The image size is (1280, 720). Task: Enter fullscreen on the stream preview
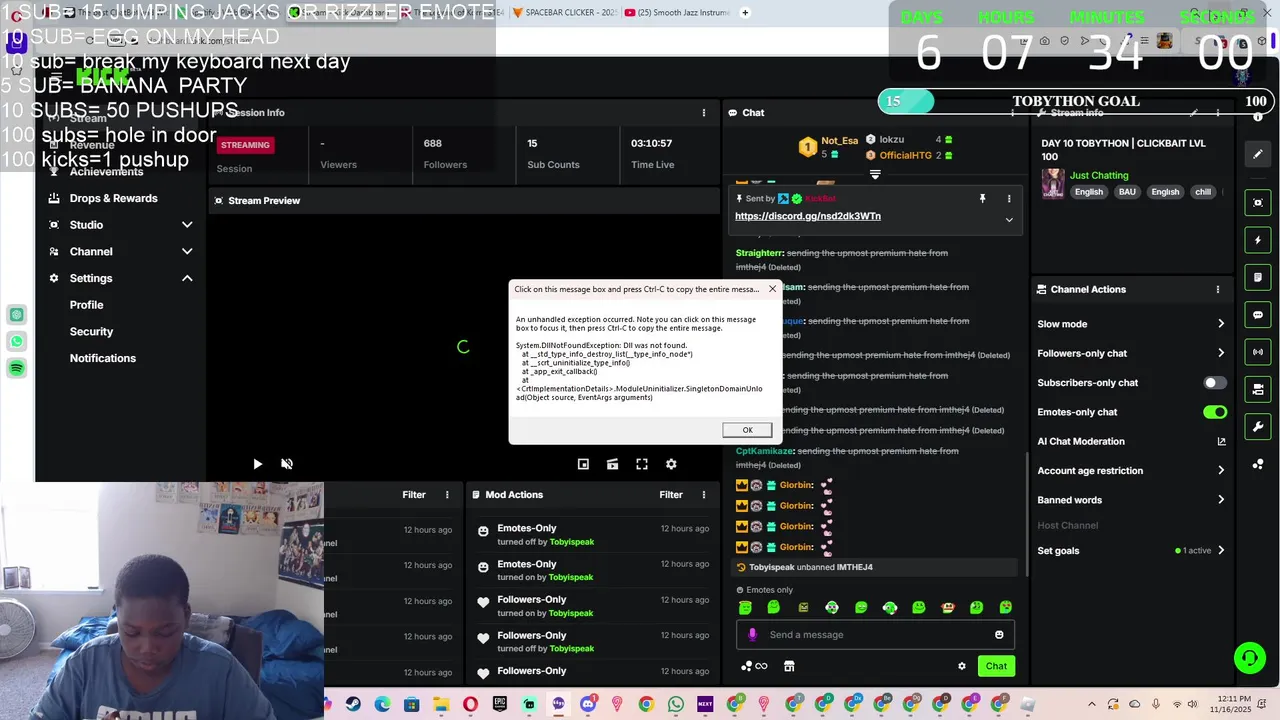[642, 464]
